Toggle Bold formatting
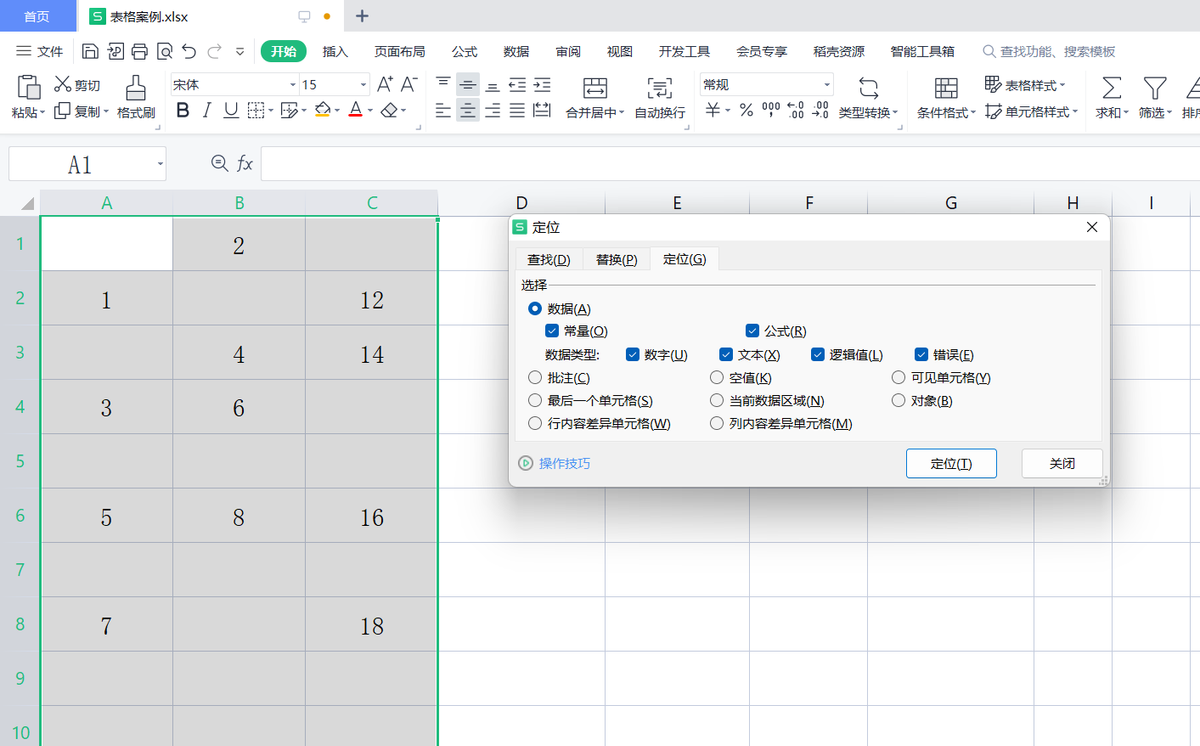 (x=182, y=111)
